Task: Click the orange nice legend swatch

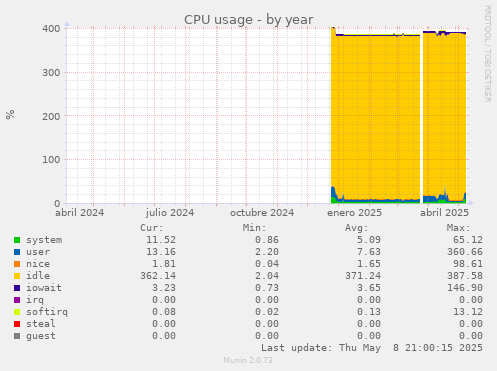Action: [17, 264]
